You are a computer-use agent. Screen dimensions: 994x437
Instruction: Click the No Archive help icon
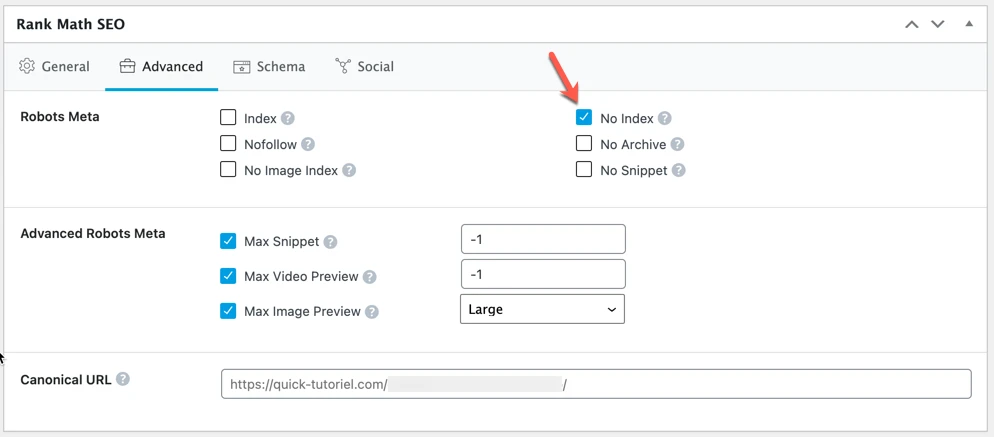(x=678, y=145)
